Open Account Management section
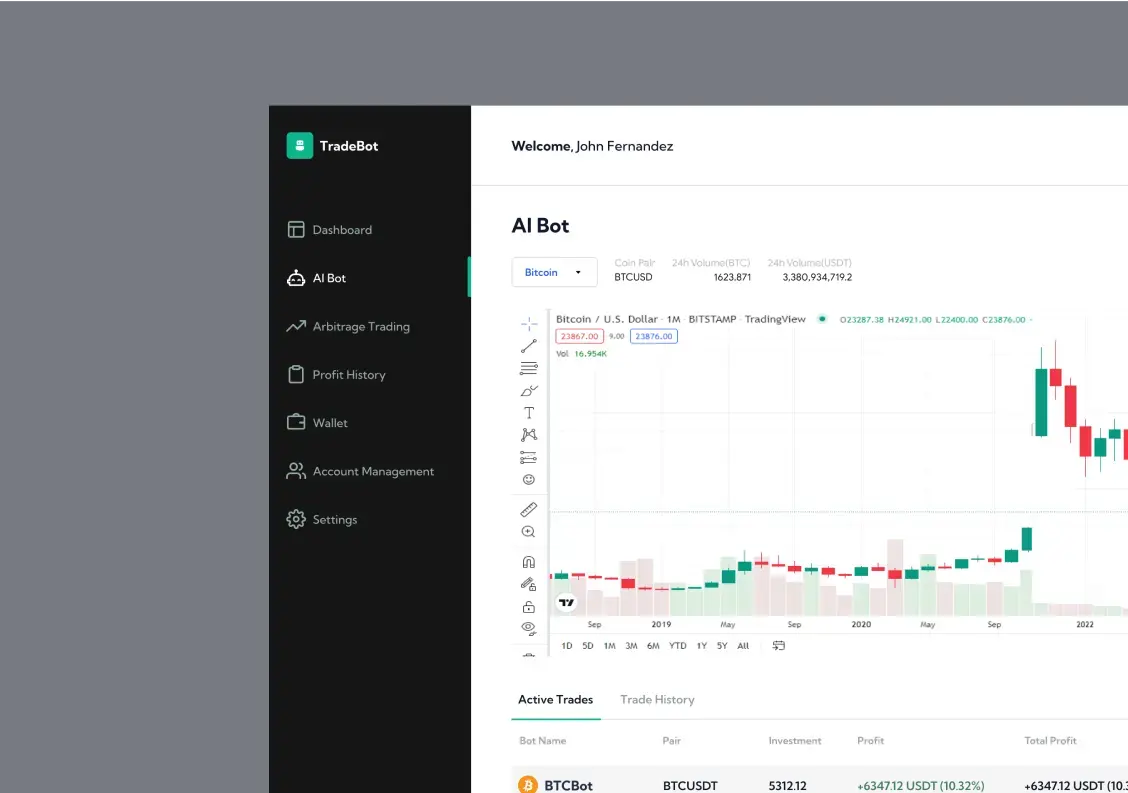 coord(360,471)
